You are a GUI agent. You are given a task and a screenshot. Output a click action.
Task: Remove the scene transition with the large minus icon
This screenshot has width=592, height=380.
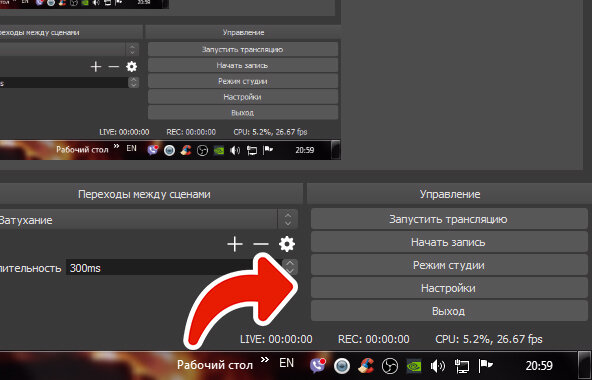point(261,244)
